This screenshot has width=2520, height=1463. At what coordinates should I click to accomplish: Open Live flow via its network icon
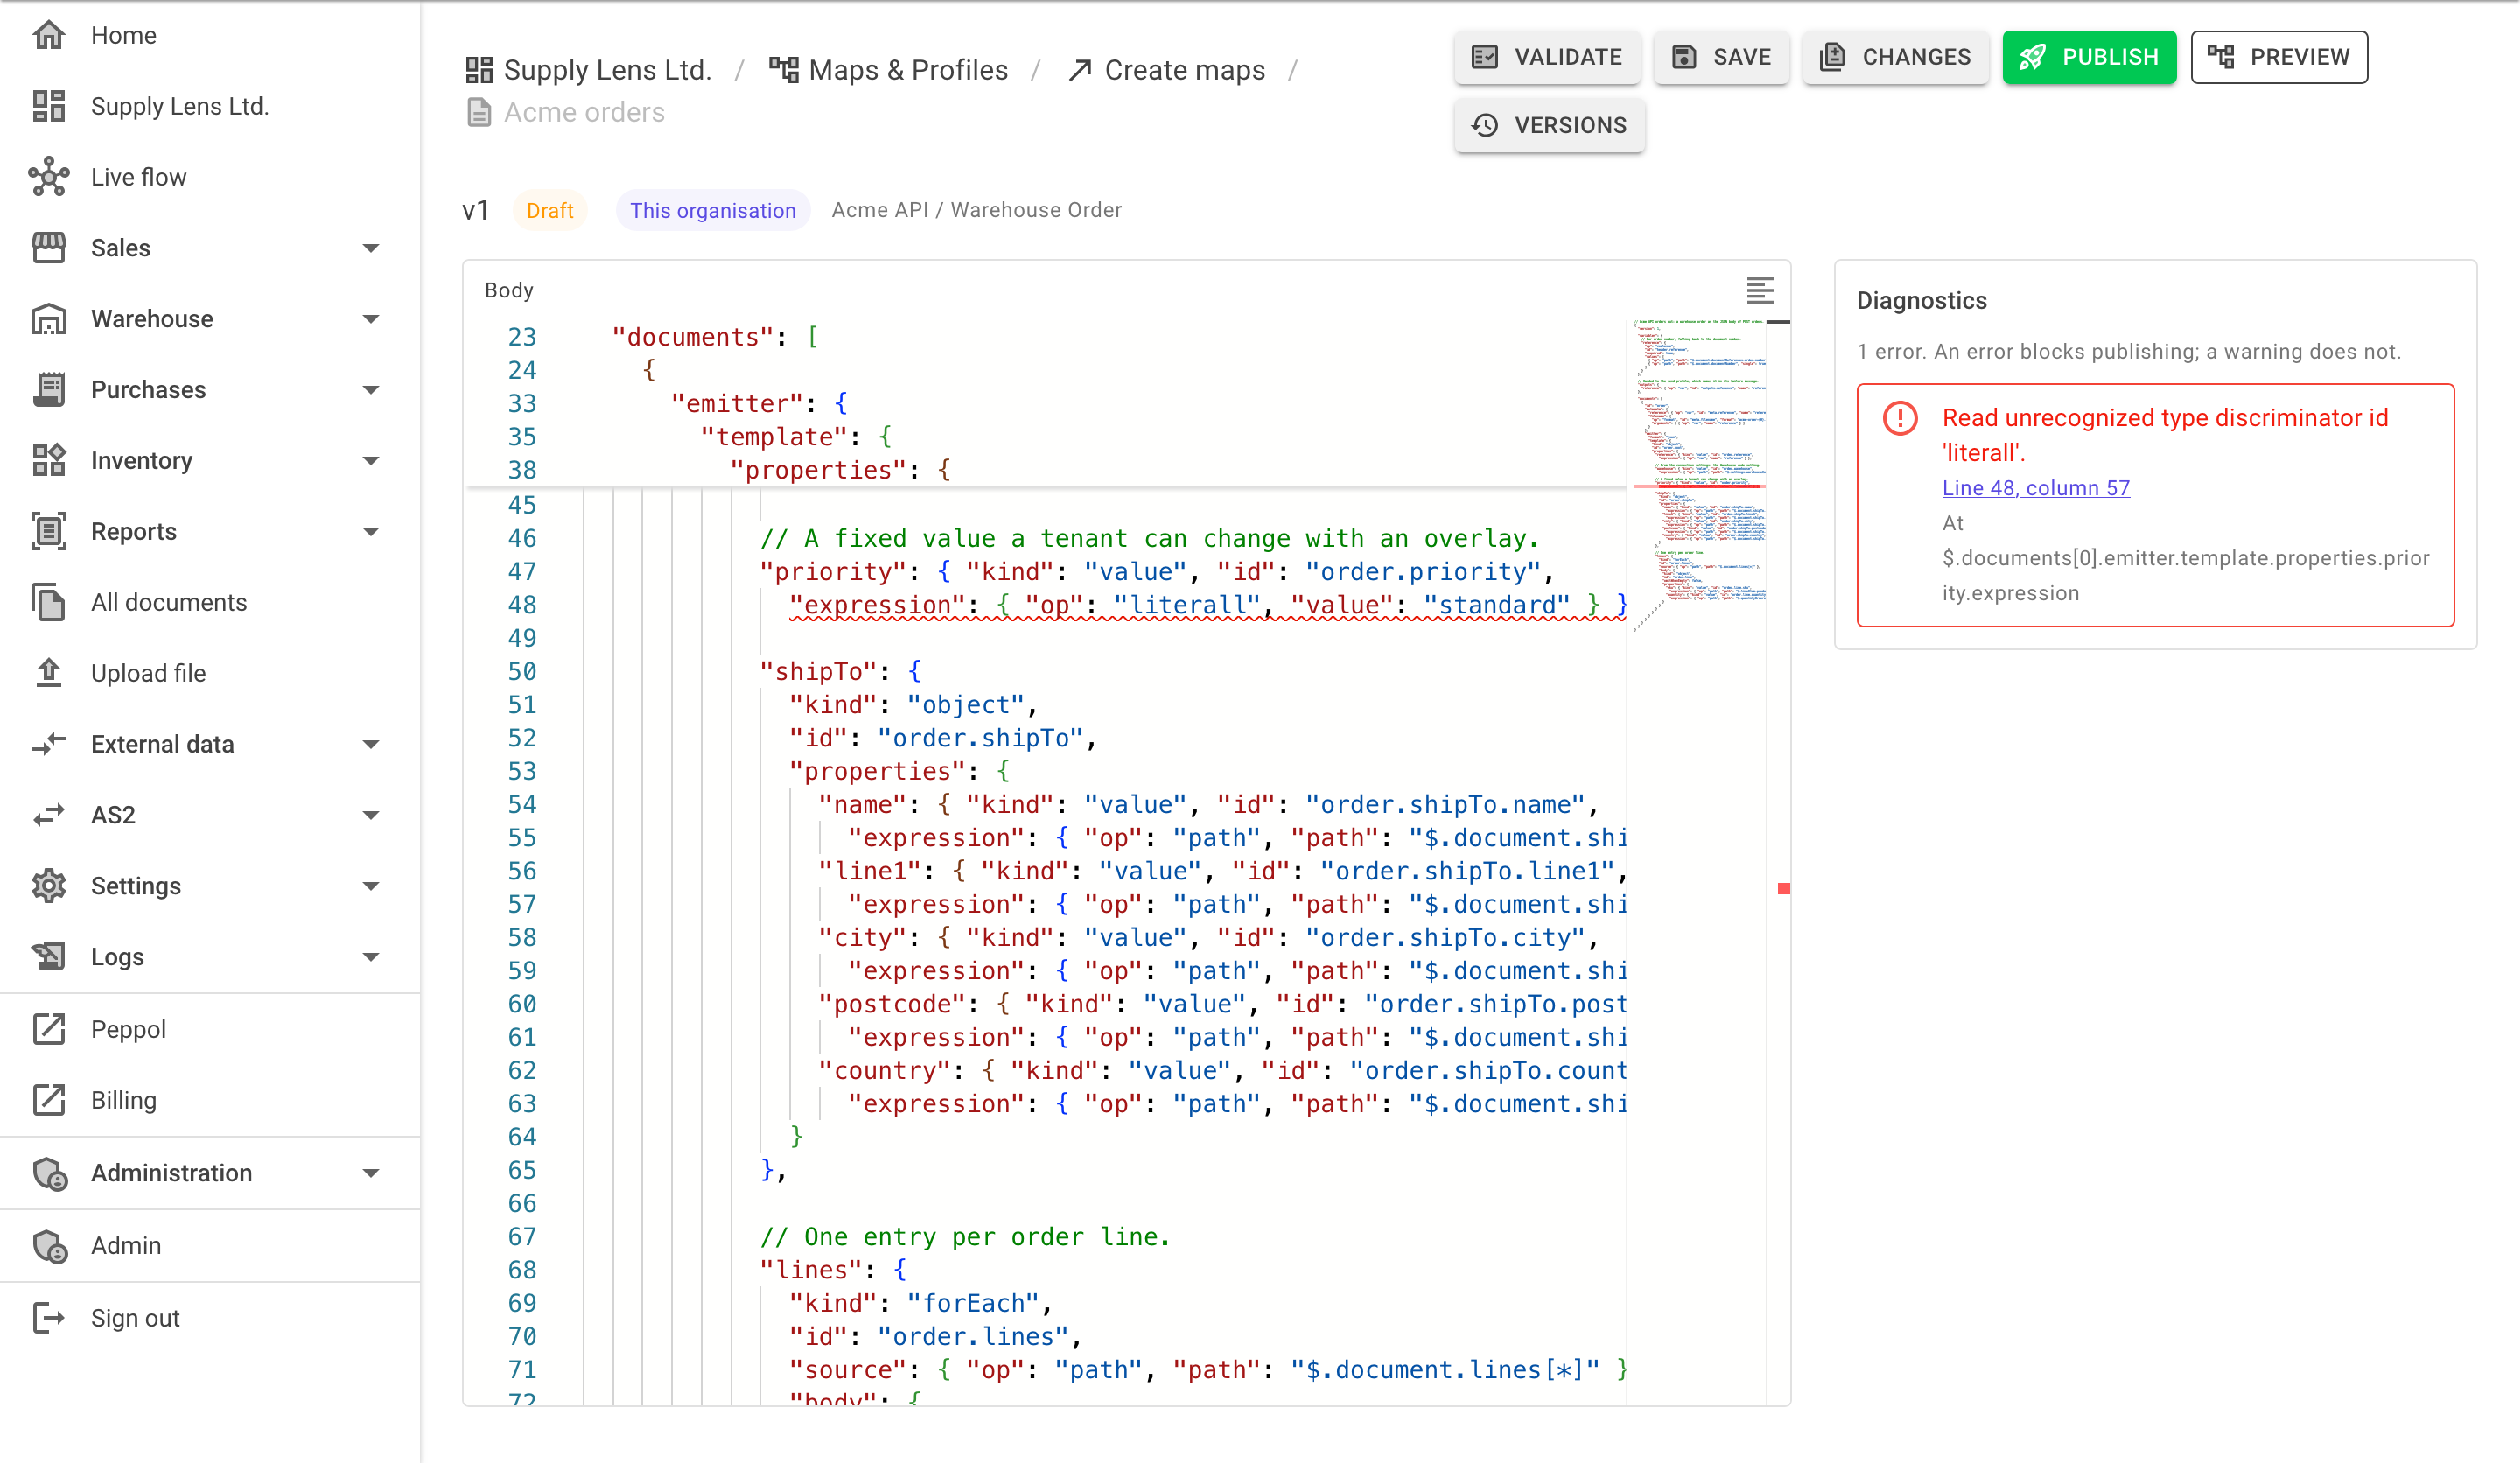point(48,177)
